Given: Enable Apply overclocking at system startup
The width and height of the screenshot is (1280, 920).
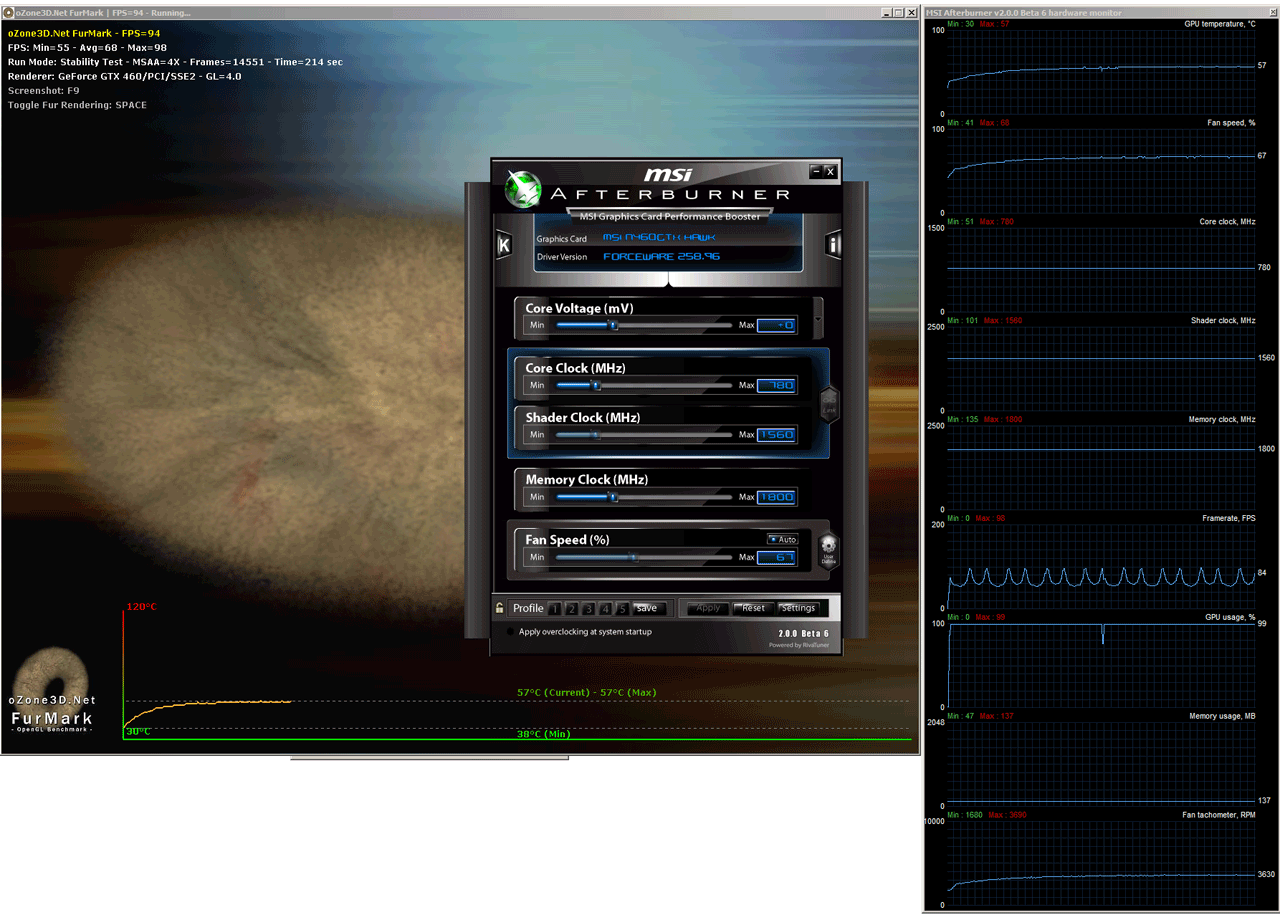Looking at the screenshot, I should [x=511, y=632].
